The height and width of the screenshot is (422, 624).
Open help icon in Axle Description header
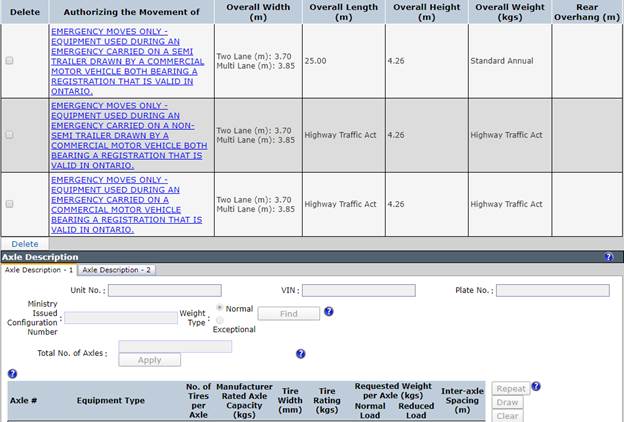608,257
